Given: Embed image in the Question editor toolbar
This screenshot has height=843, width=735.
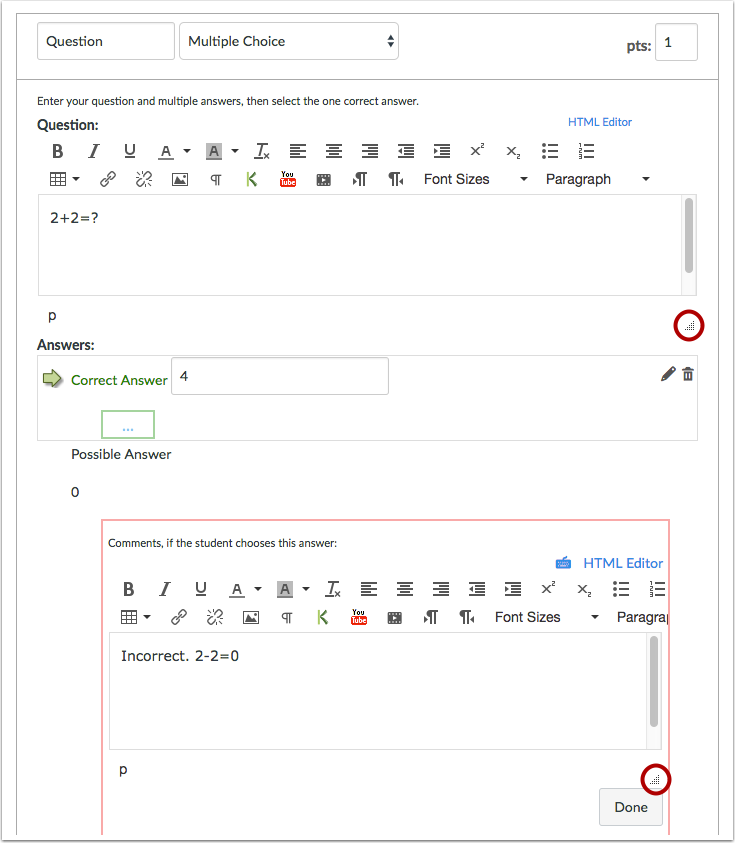Looking at the screenshot, I should click(180, 180).
